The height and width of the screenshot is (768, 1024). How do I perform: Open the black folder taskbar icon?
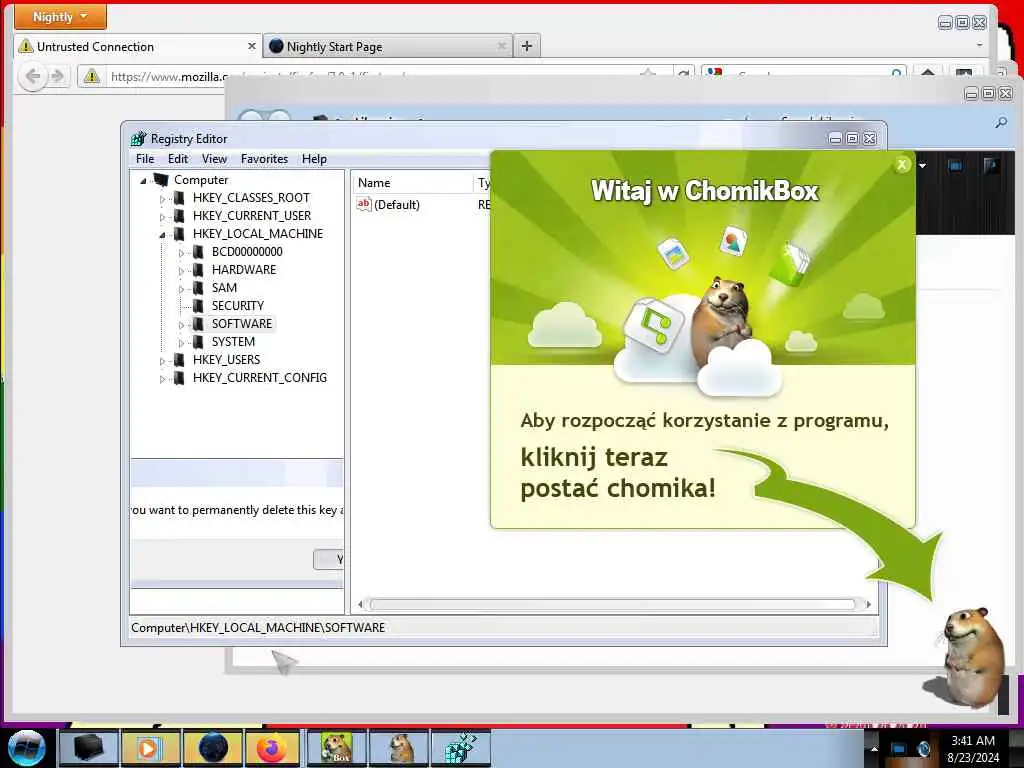(89, 748)
